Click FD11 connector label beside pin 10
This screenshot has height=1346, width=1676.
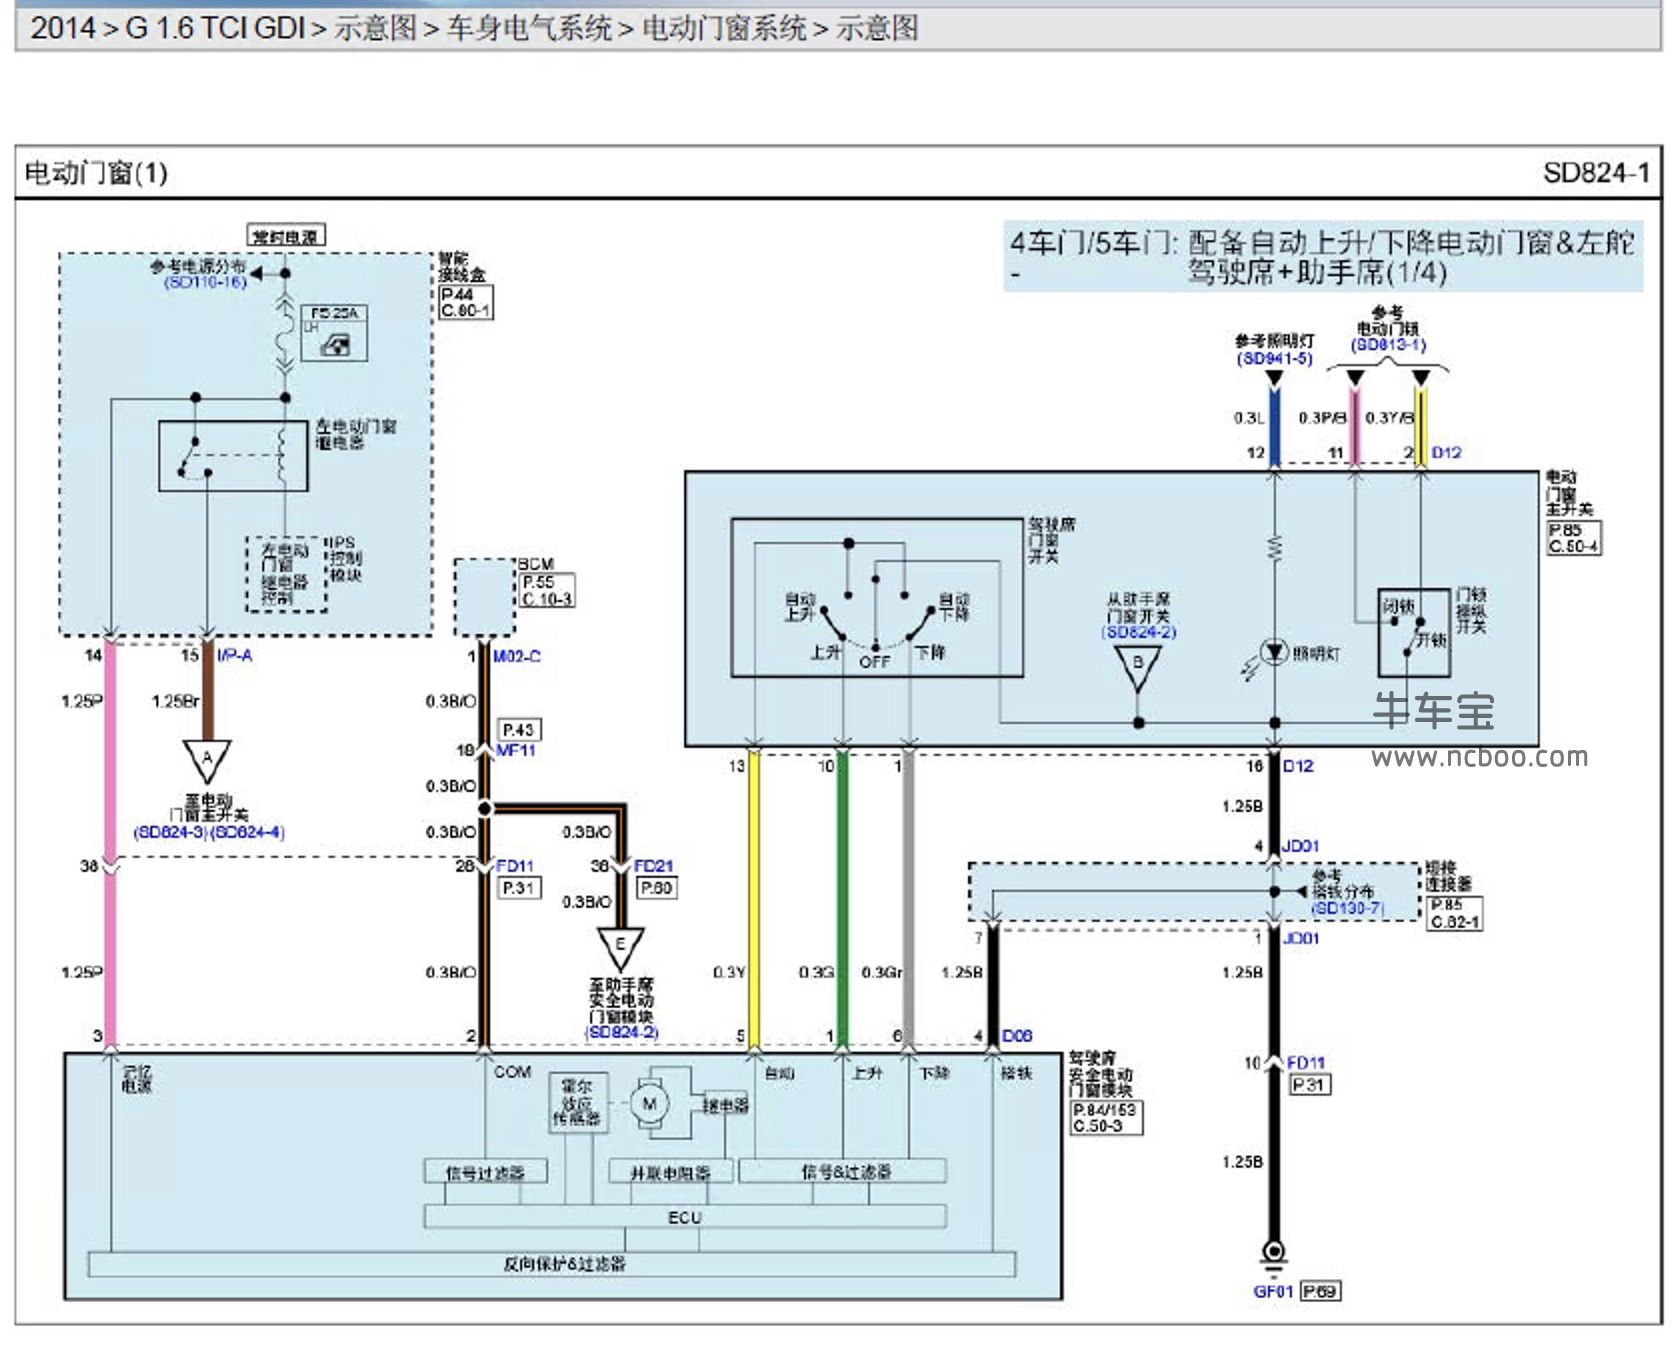tap(1306, 1062)
